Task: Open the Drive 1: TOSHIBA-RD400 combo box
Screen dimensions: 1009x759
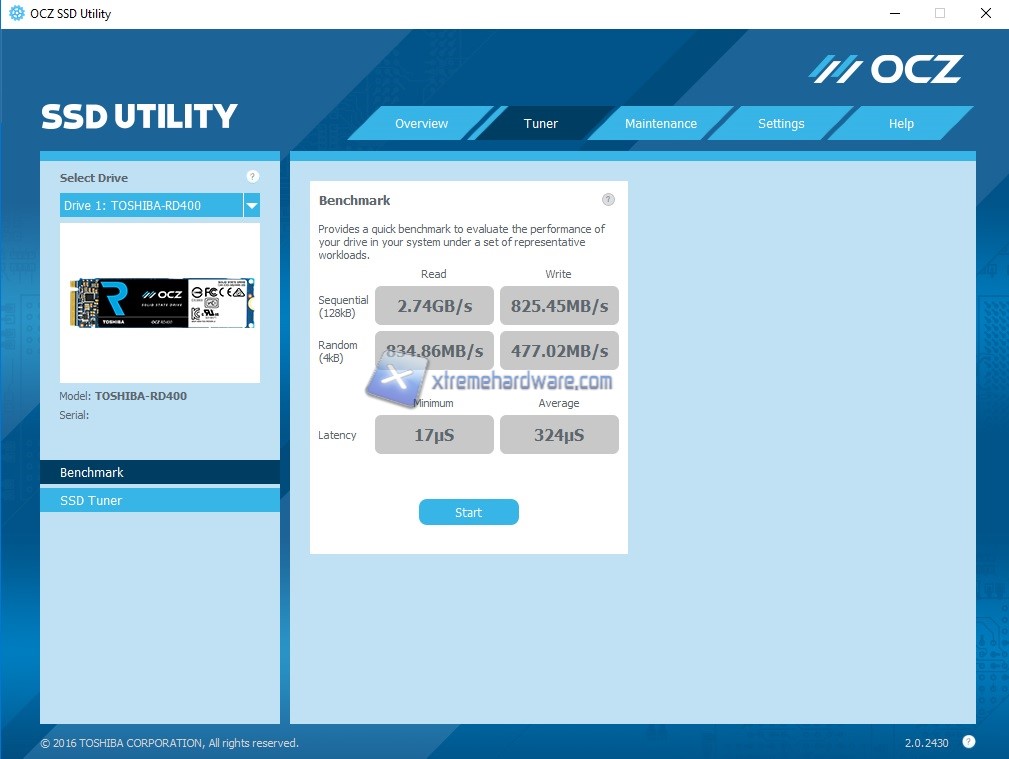Action: [151, 205]
